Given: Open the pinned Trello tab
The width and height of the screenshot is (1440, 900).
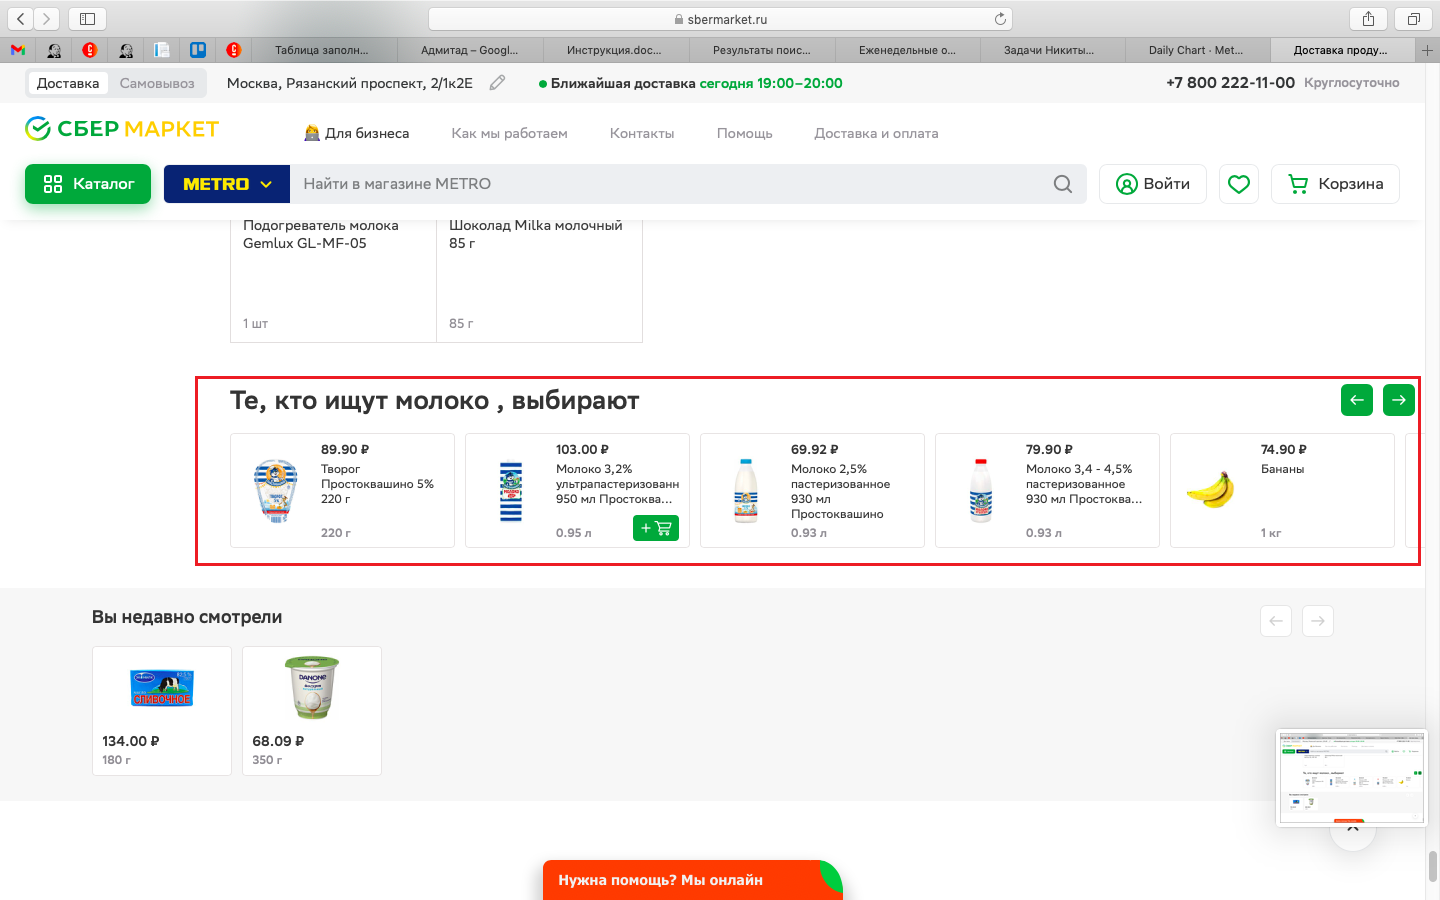Looking at the screenshot, I should pos(198,50).
